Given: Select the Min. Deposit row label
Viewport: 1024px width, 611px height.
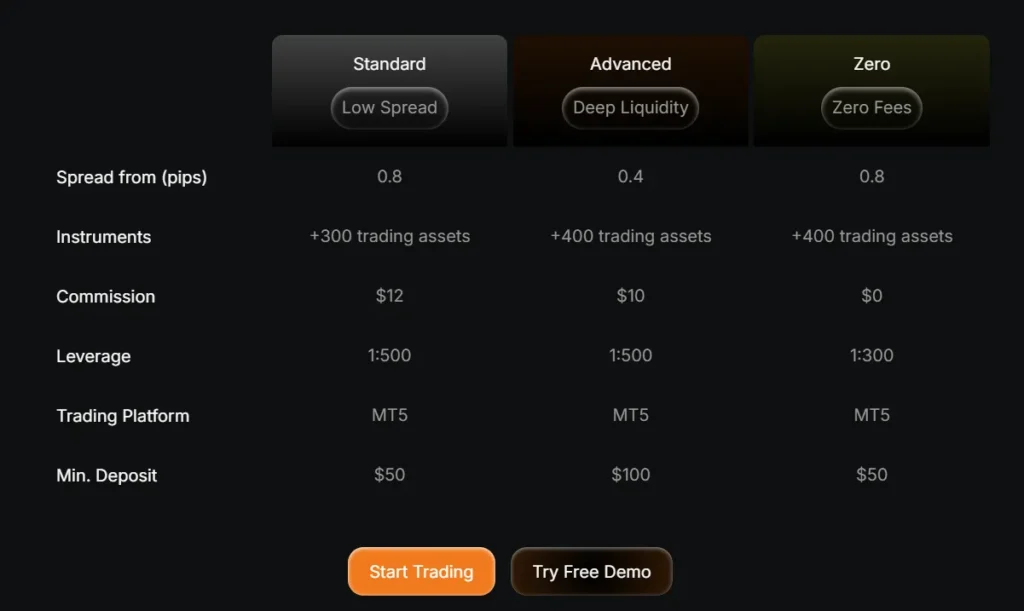Looking at the screenshot, I should point(106,476).
